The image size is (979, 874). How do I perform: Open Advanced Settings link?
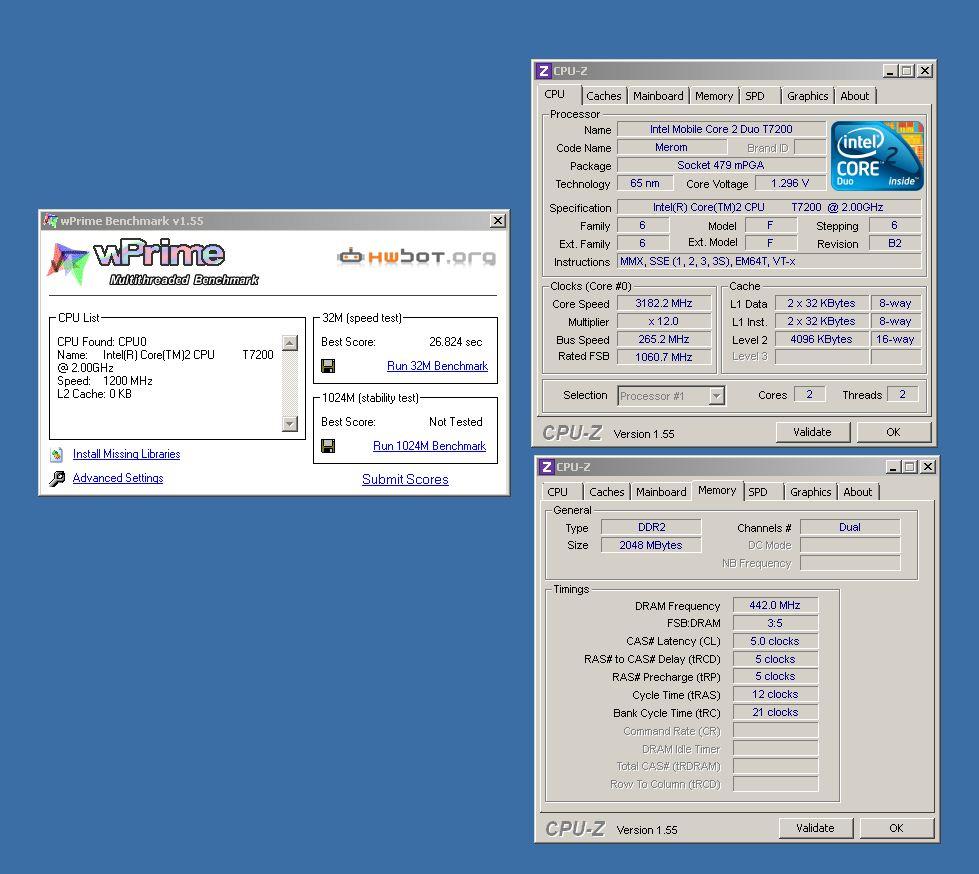pyautogui.click(x=118, y=478)
